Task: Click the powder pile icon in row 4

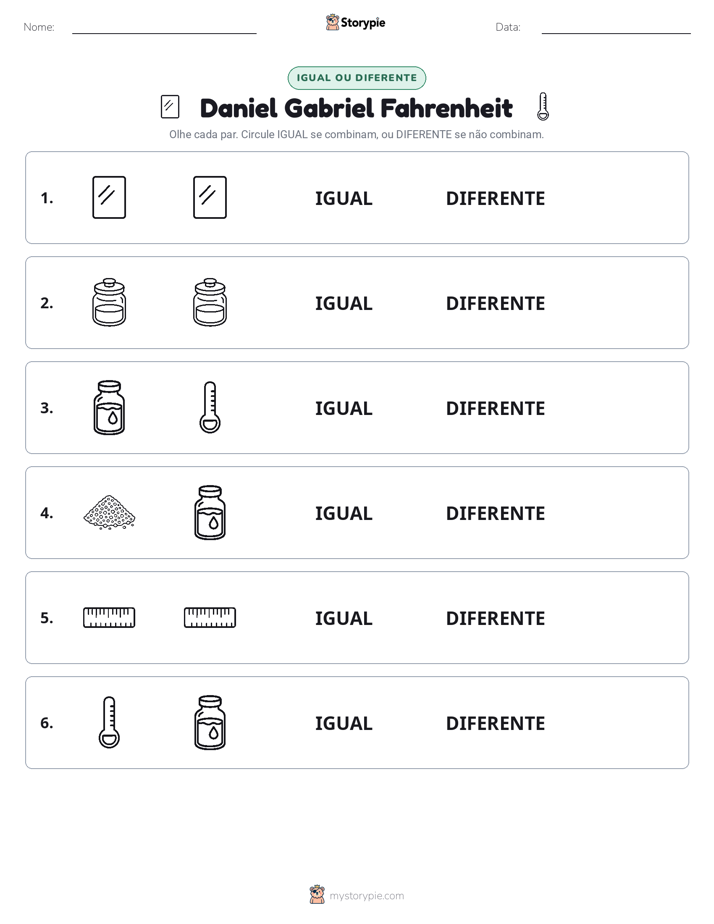Action: [109, 512]
